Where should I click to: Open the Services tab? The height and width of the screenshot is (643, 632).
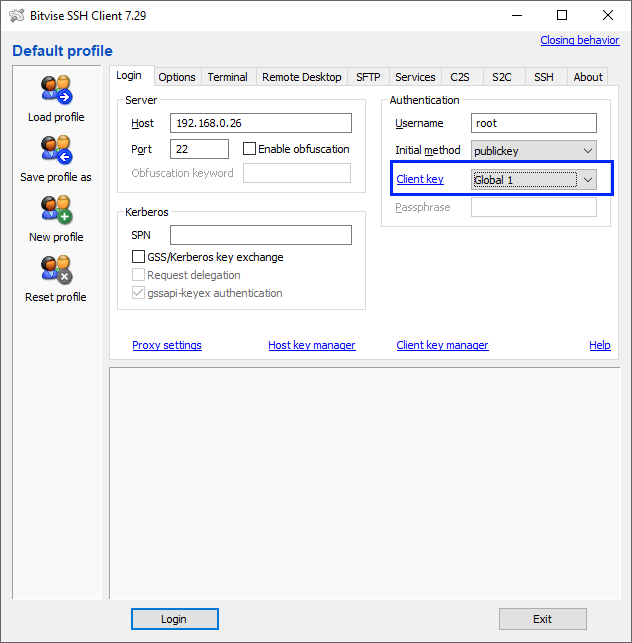[x=415, y=77]
